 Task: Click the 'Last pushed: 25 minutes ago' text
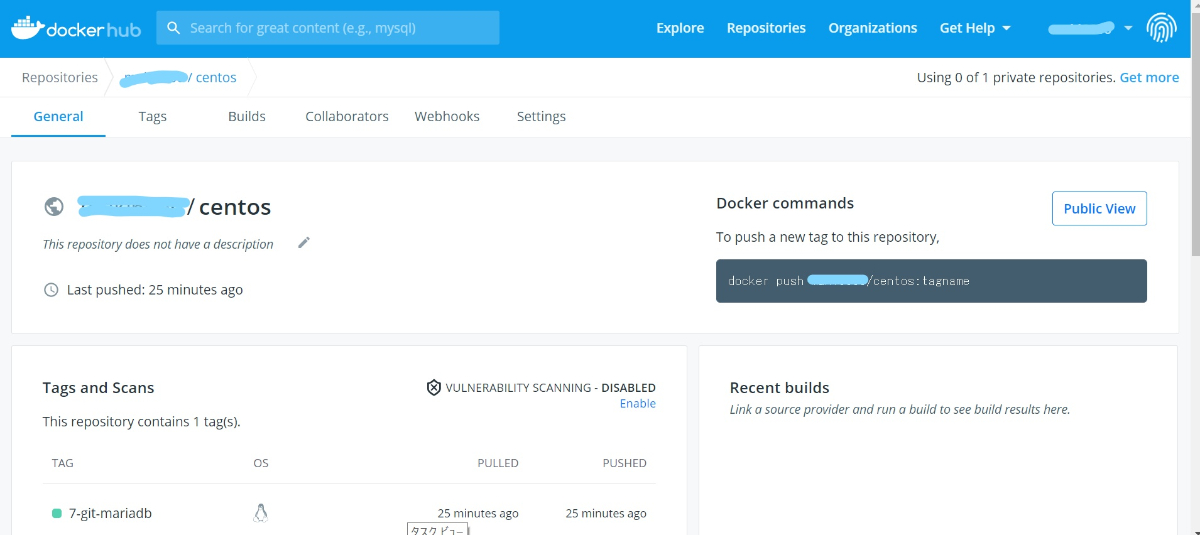point(155,290)
